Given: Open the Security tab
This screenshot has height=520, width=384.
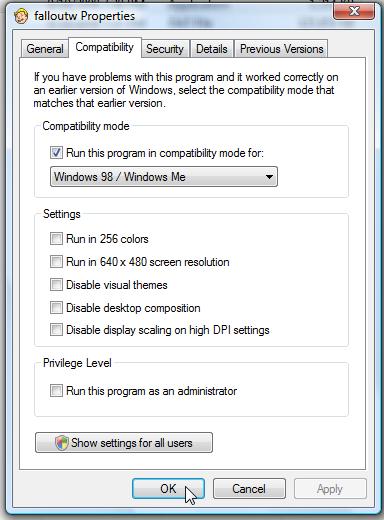Looking at the screenshot, I should pyautogui.click(x=165, y=49).
